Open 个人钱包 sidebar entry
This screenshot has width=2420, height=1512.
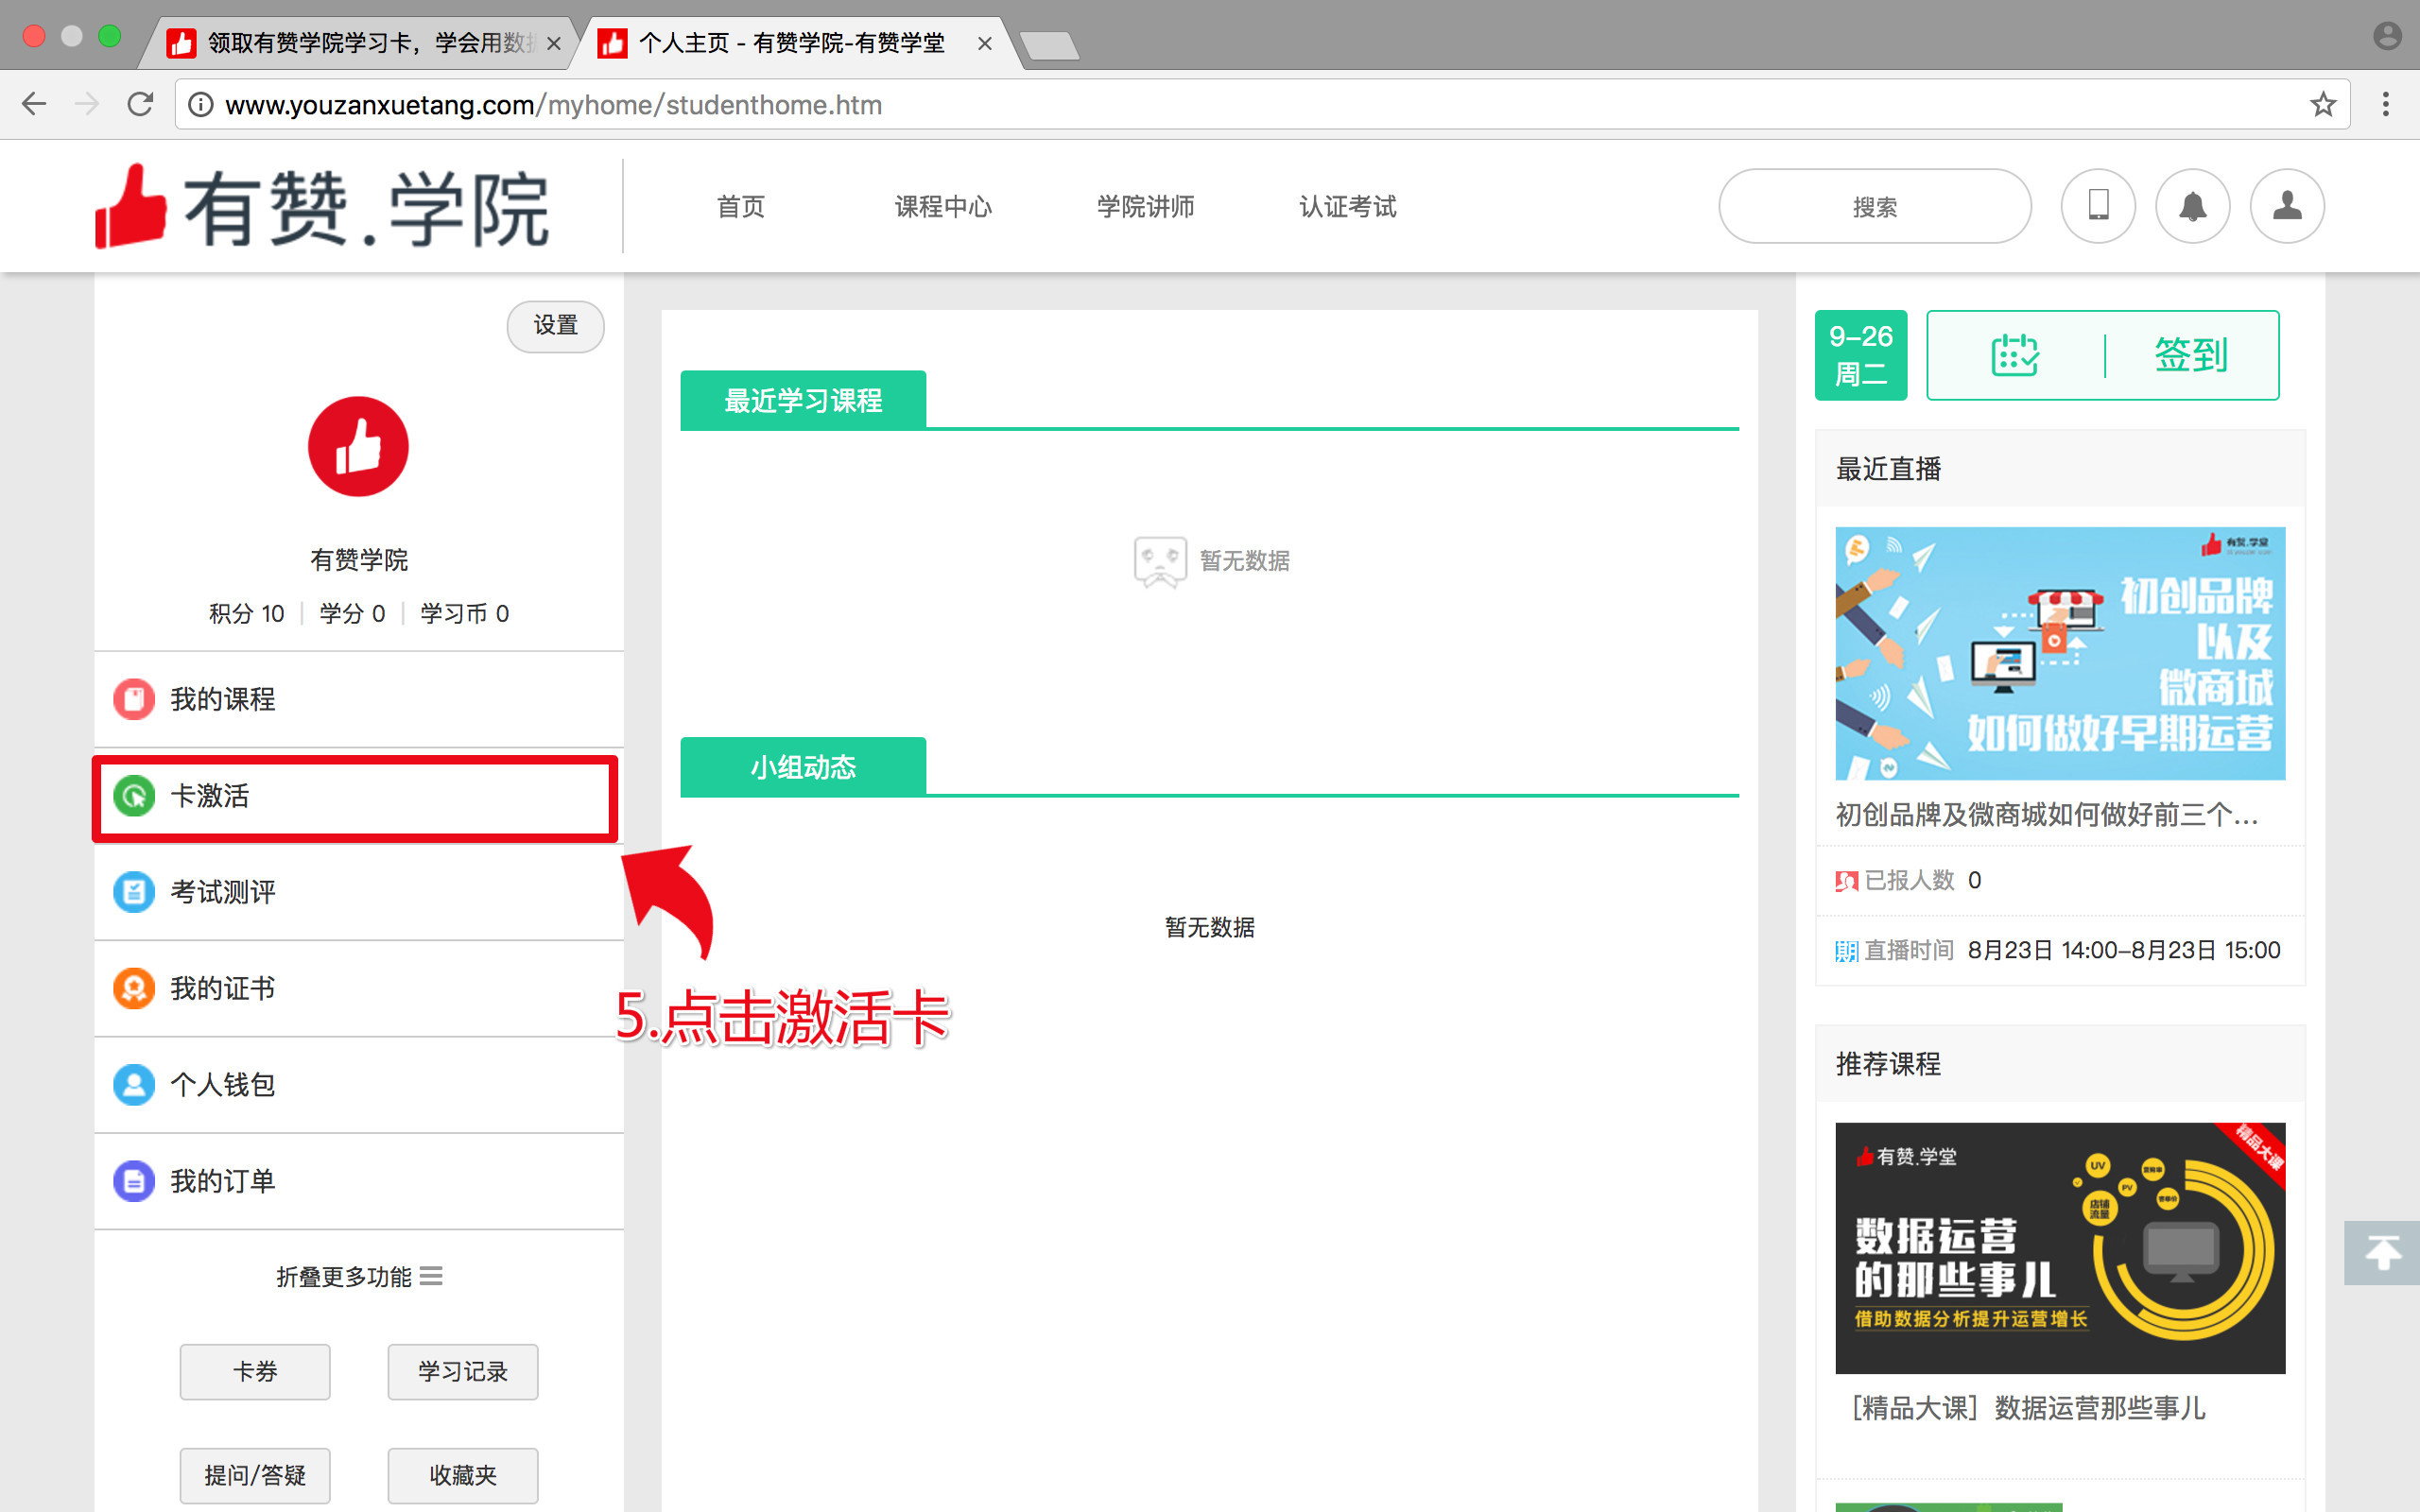[x=359, y=1085]
